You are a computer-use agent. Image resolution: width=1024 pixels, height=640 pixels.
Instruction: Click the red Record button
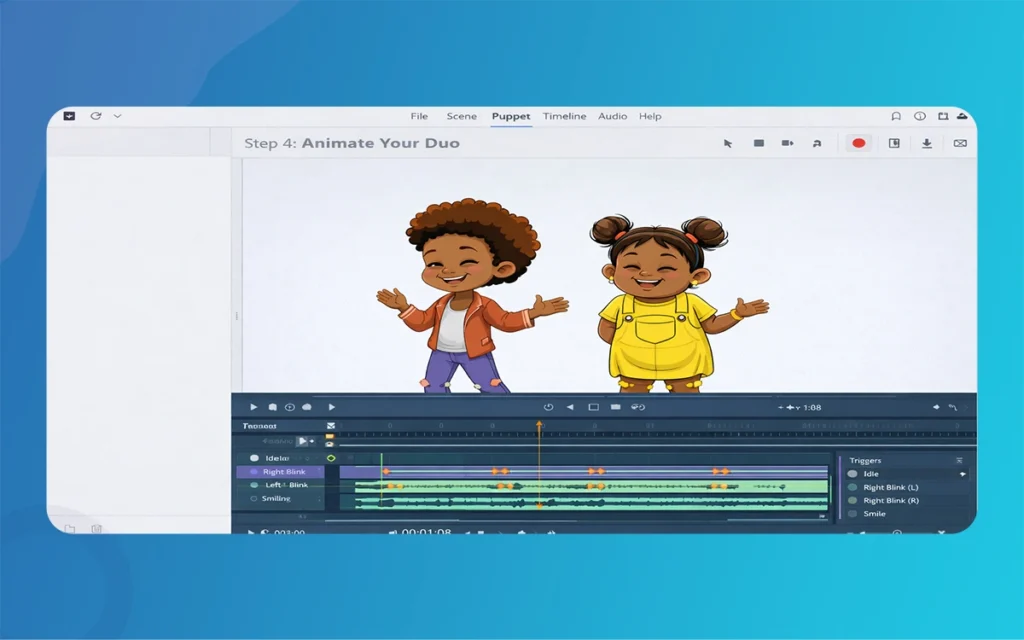858,143
